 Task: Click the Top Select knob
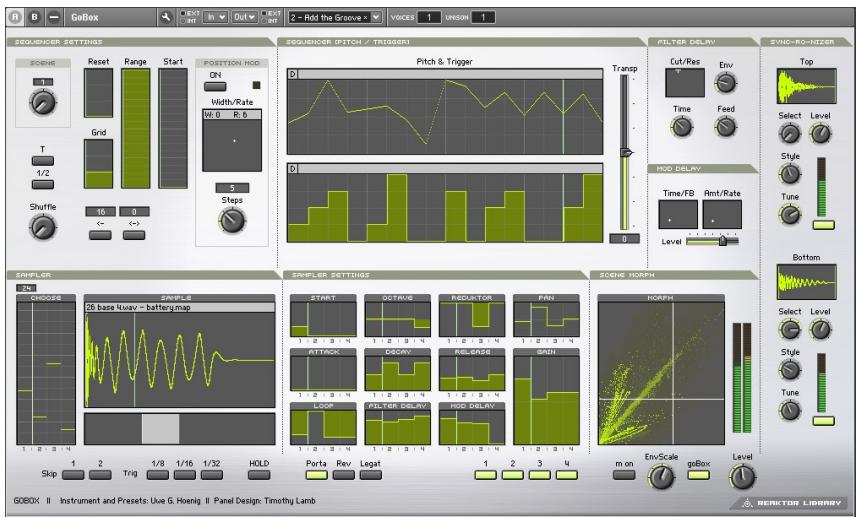click(x=789, y=133)
